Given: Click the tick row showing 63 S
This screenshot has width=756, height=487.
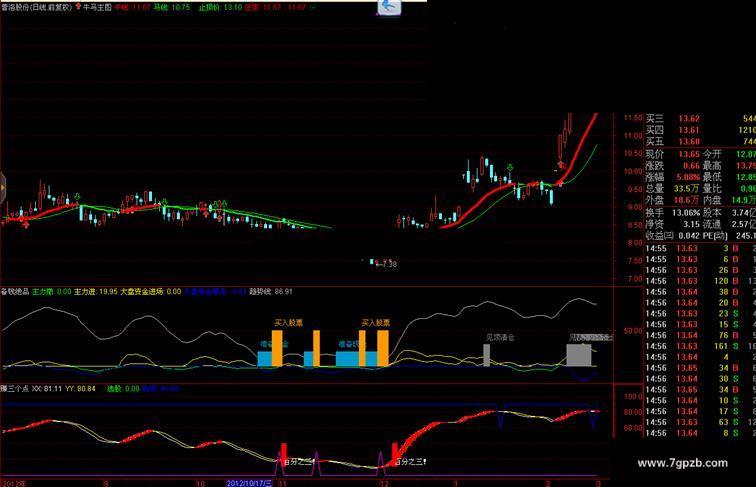Looking at the screenshot, I should tap(701, 422).
